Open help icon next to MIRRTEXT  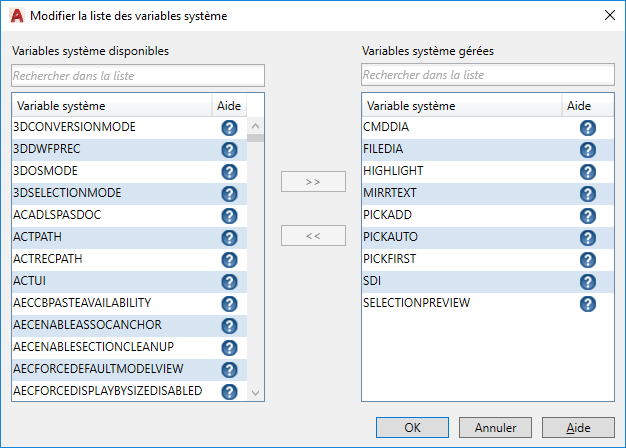(x=587, y=194)
